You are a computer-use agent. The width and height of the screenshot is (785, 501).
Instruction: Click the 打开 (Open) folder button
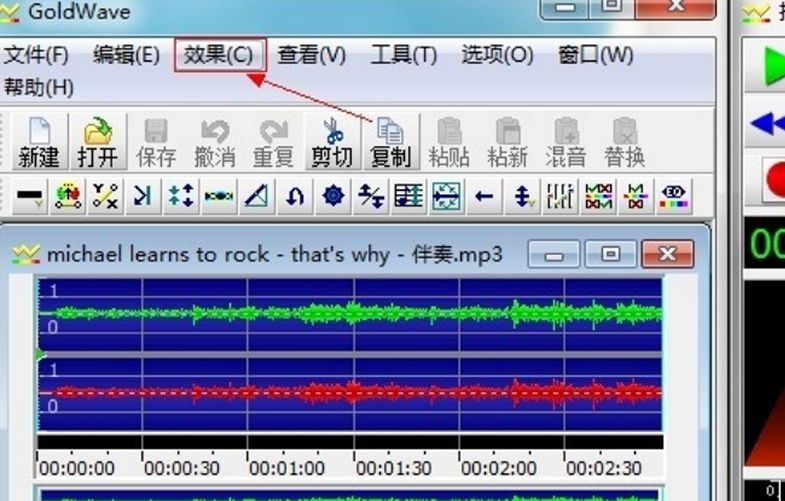pyautogui.click(x=98, y=142)
